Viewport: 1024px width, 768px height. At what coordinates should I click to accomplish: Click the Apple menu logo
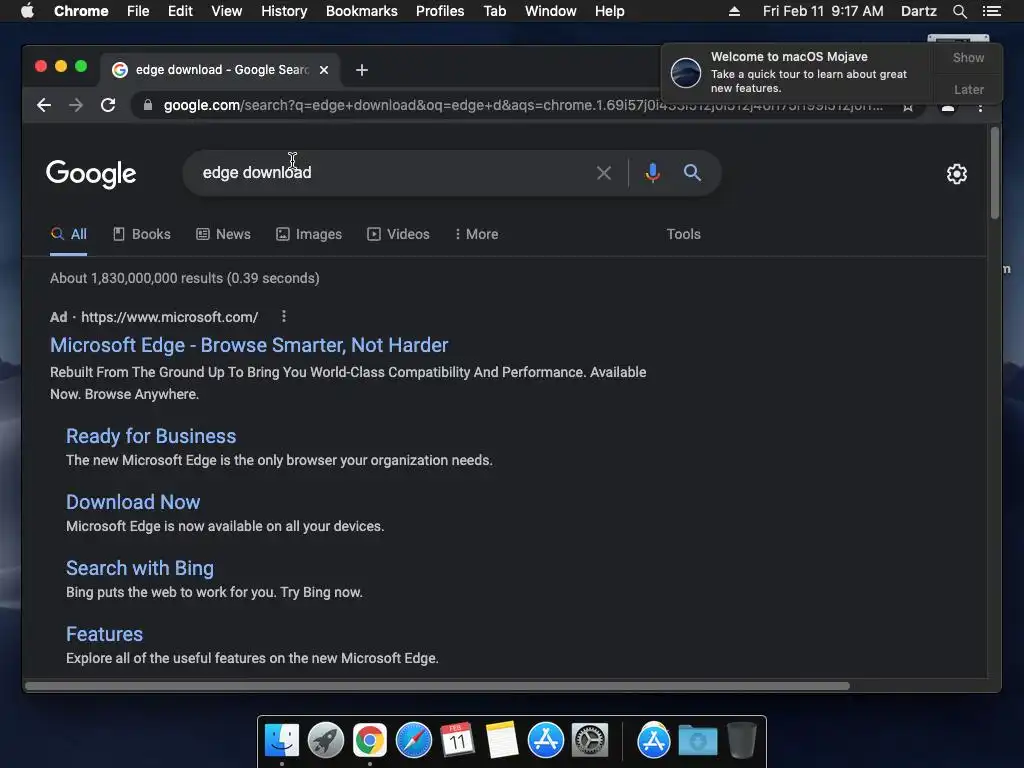[x=27, y=11]
